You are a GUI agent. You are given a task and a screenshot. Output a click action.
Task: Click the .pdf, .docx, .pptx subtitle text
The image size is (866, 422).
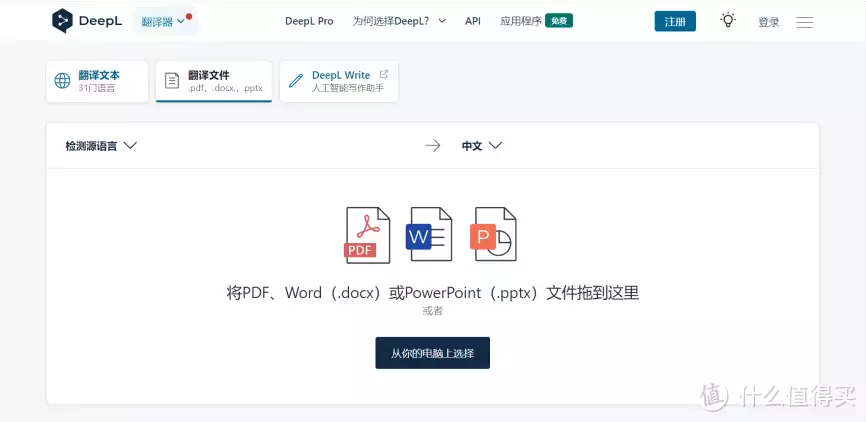225,88
